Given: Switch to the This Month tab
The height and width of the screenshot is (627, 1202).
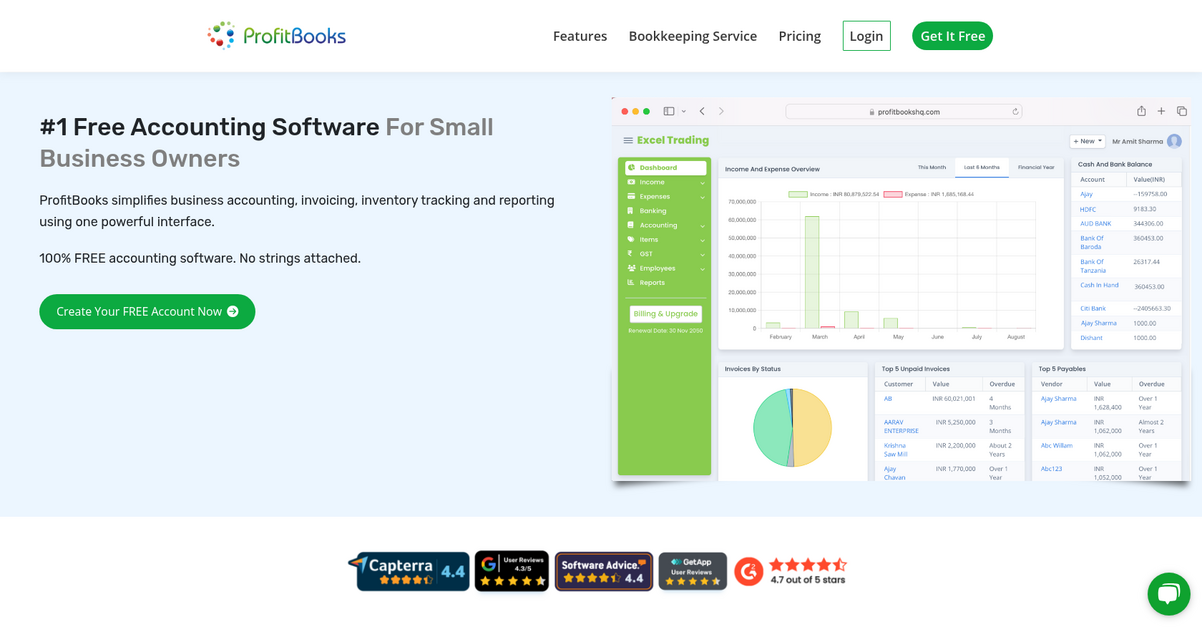Looking at the screenshot, I should [x=931, y=168].
